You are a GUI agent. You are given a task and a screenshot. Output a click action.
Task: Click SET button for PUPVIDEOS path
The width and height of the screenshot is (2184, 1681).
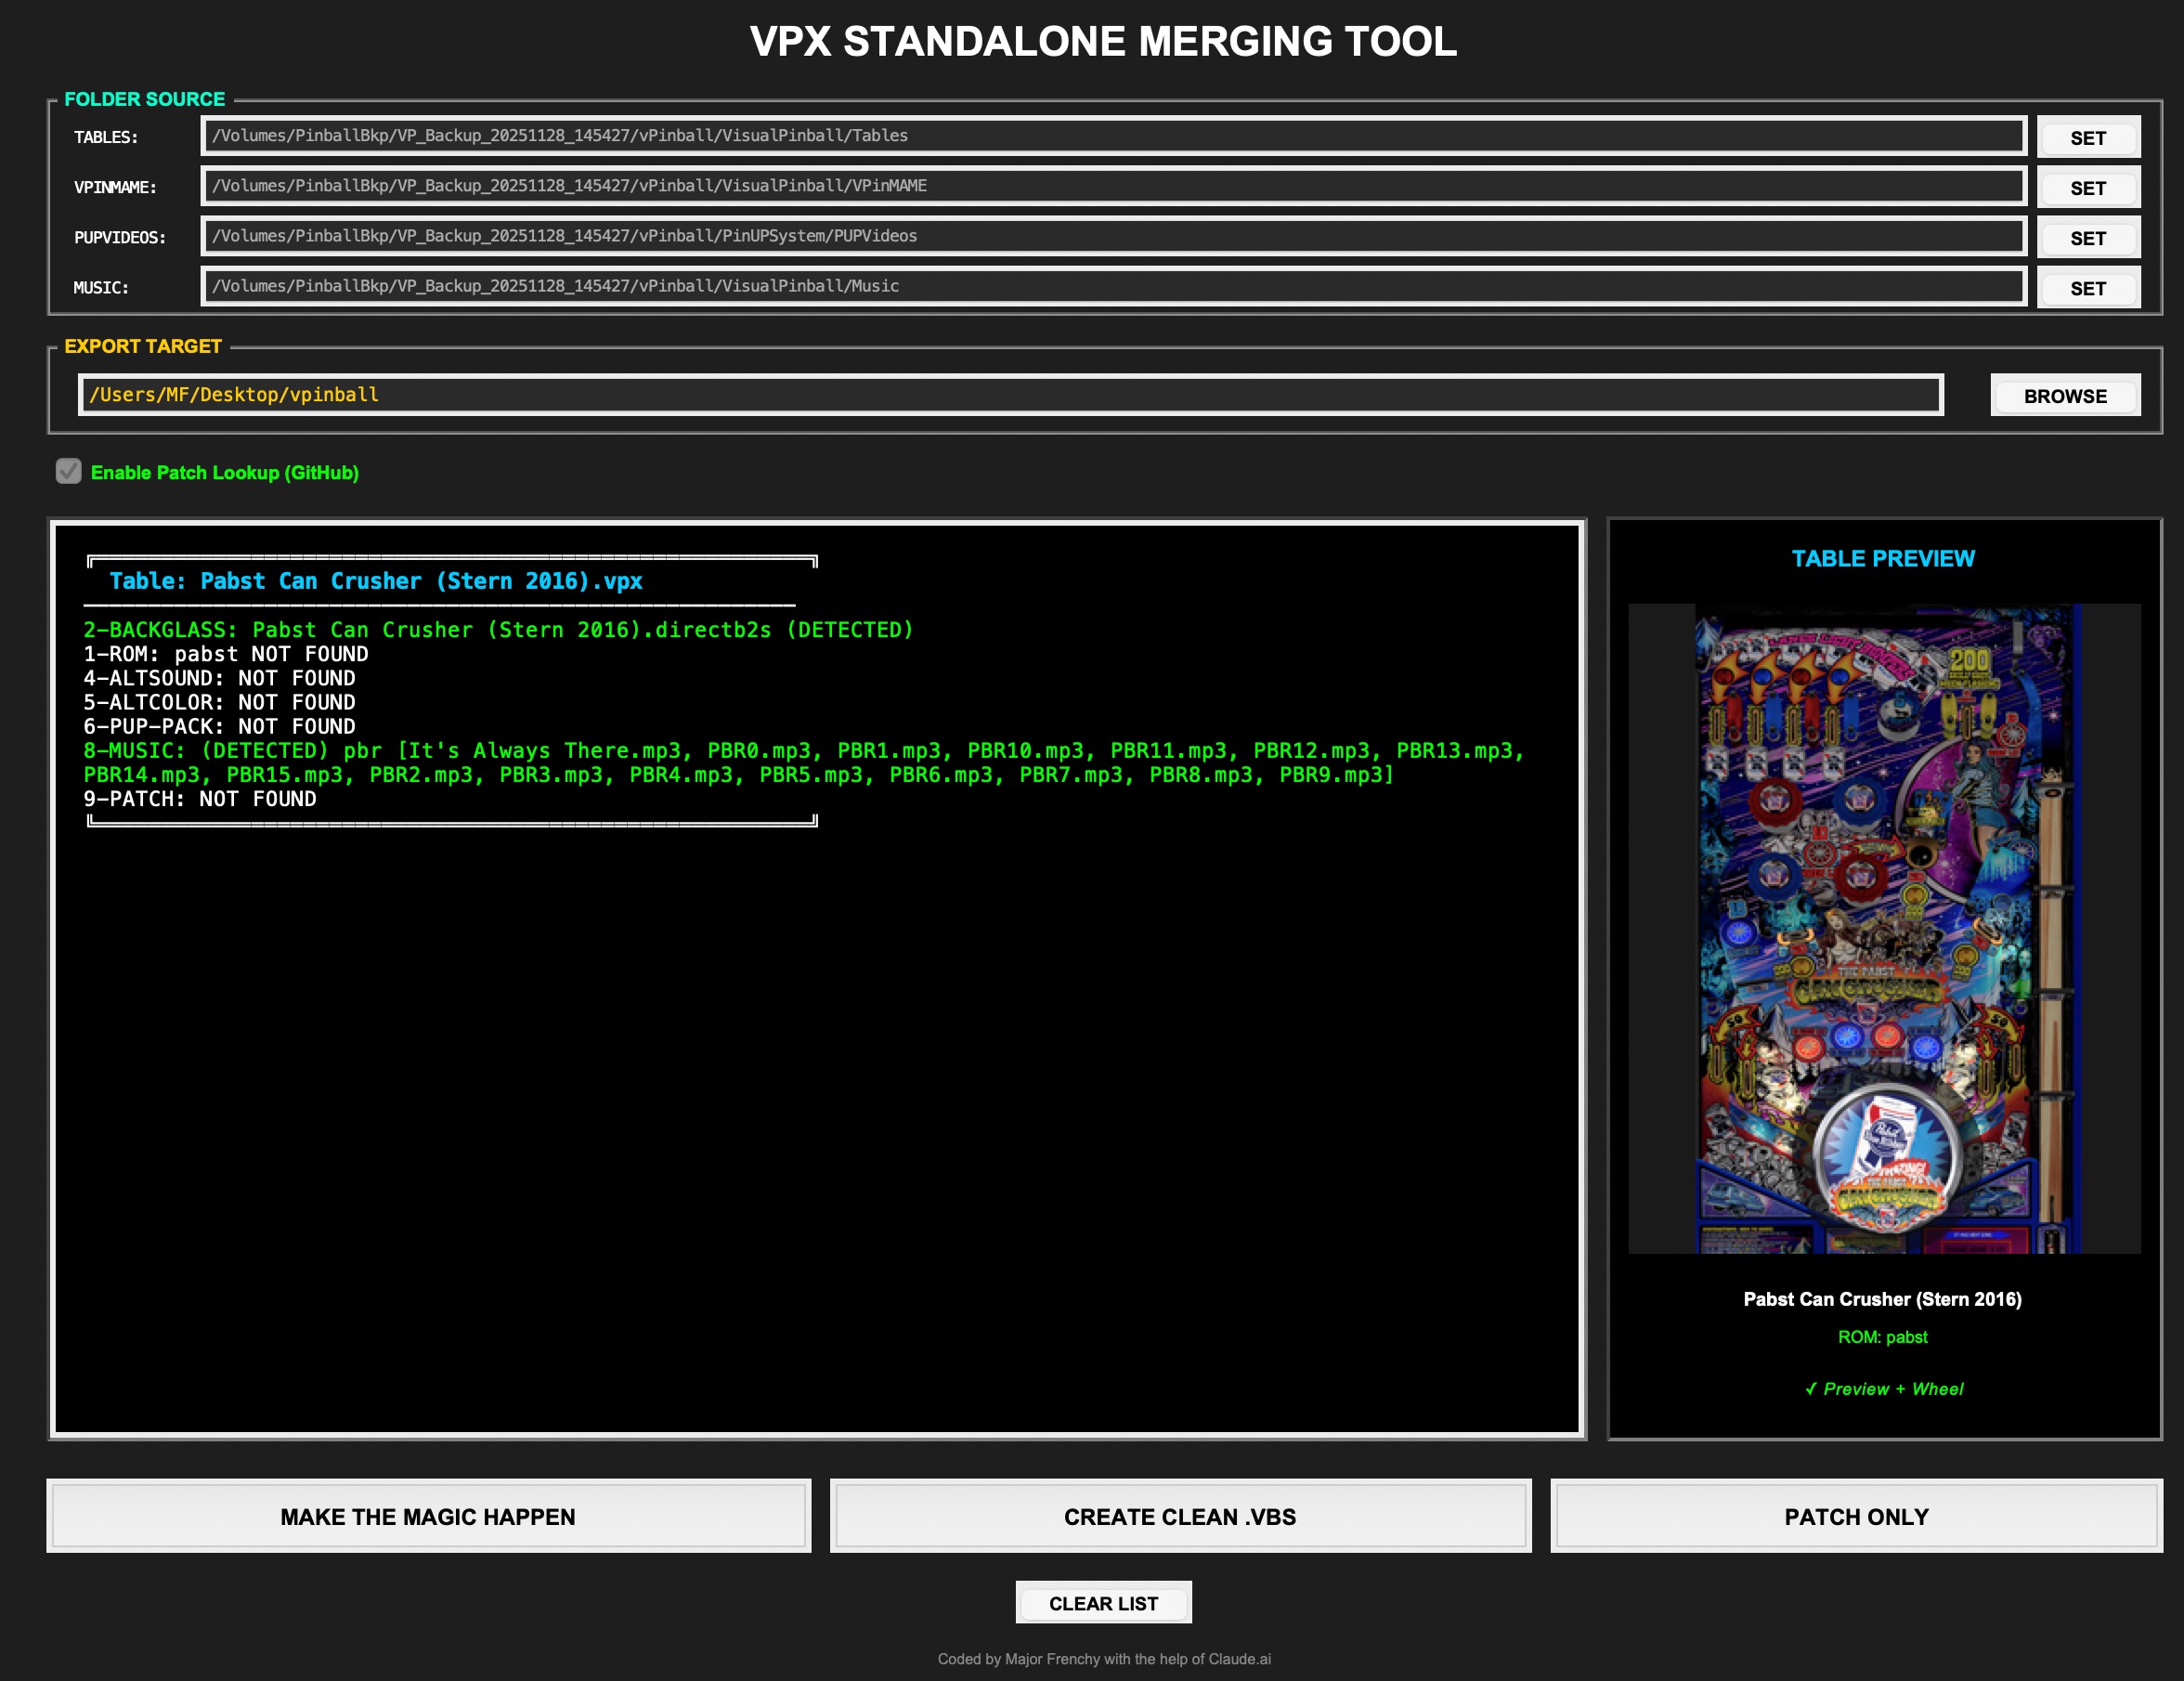pyautogui.click(x=2087, y=238)
